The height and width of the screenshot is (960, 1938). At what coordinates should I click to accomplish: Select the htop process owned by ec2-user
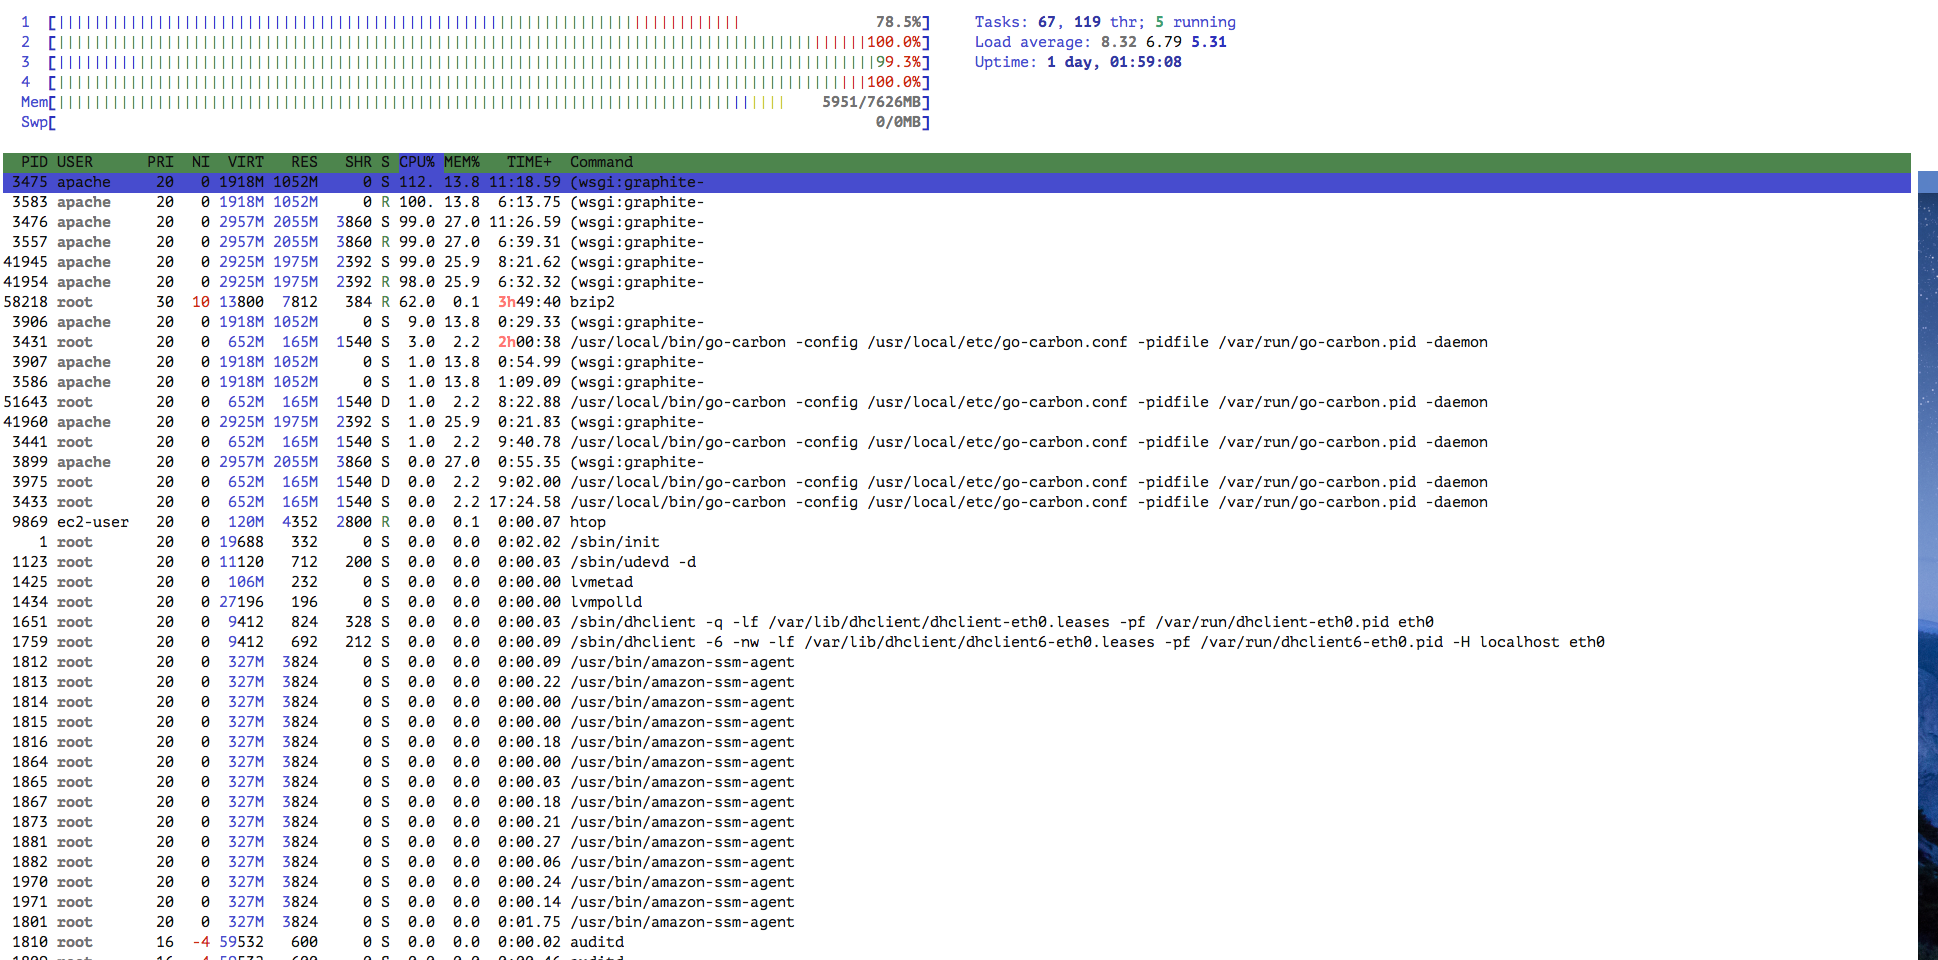click(x=400, y=521)
